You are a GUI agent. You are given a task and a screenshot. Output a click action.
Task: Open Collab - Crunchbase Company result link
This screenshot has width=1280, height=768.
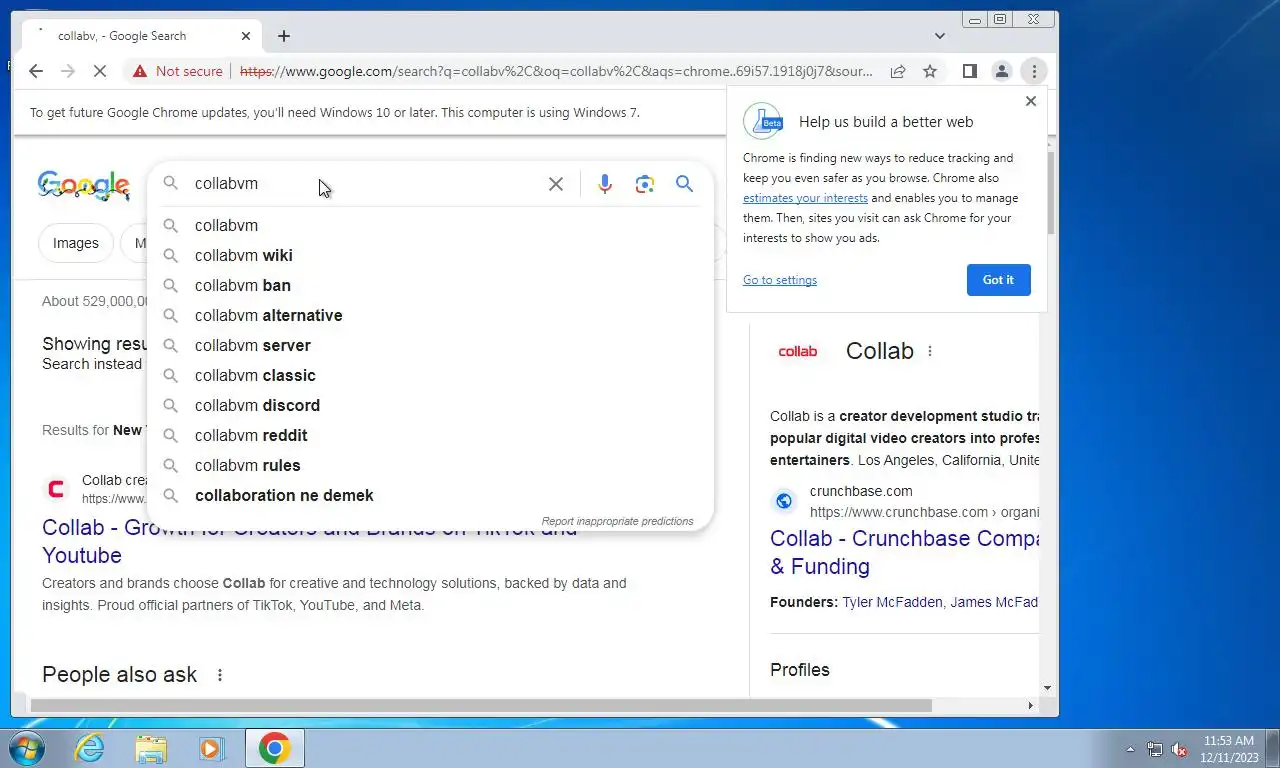tap(904, 552)
